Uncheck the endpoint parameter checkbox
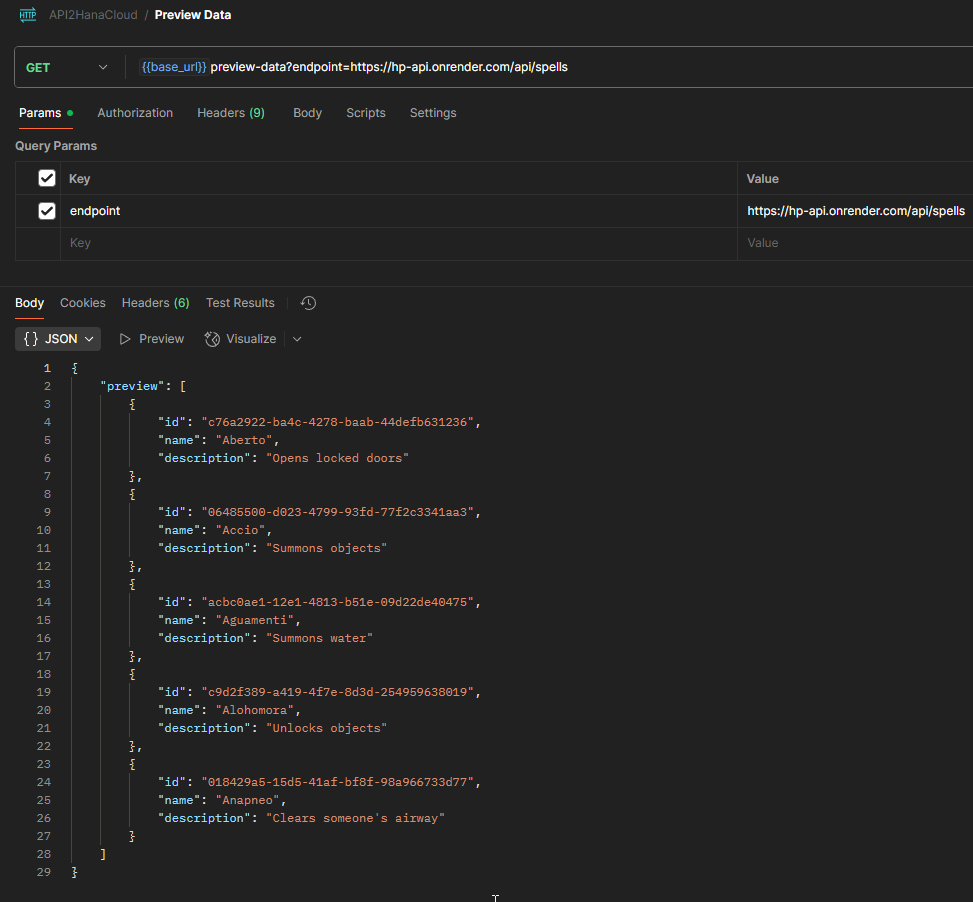The width and height of the screenshot is (973, 902). pyautogui.click(x=47, y=211)
